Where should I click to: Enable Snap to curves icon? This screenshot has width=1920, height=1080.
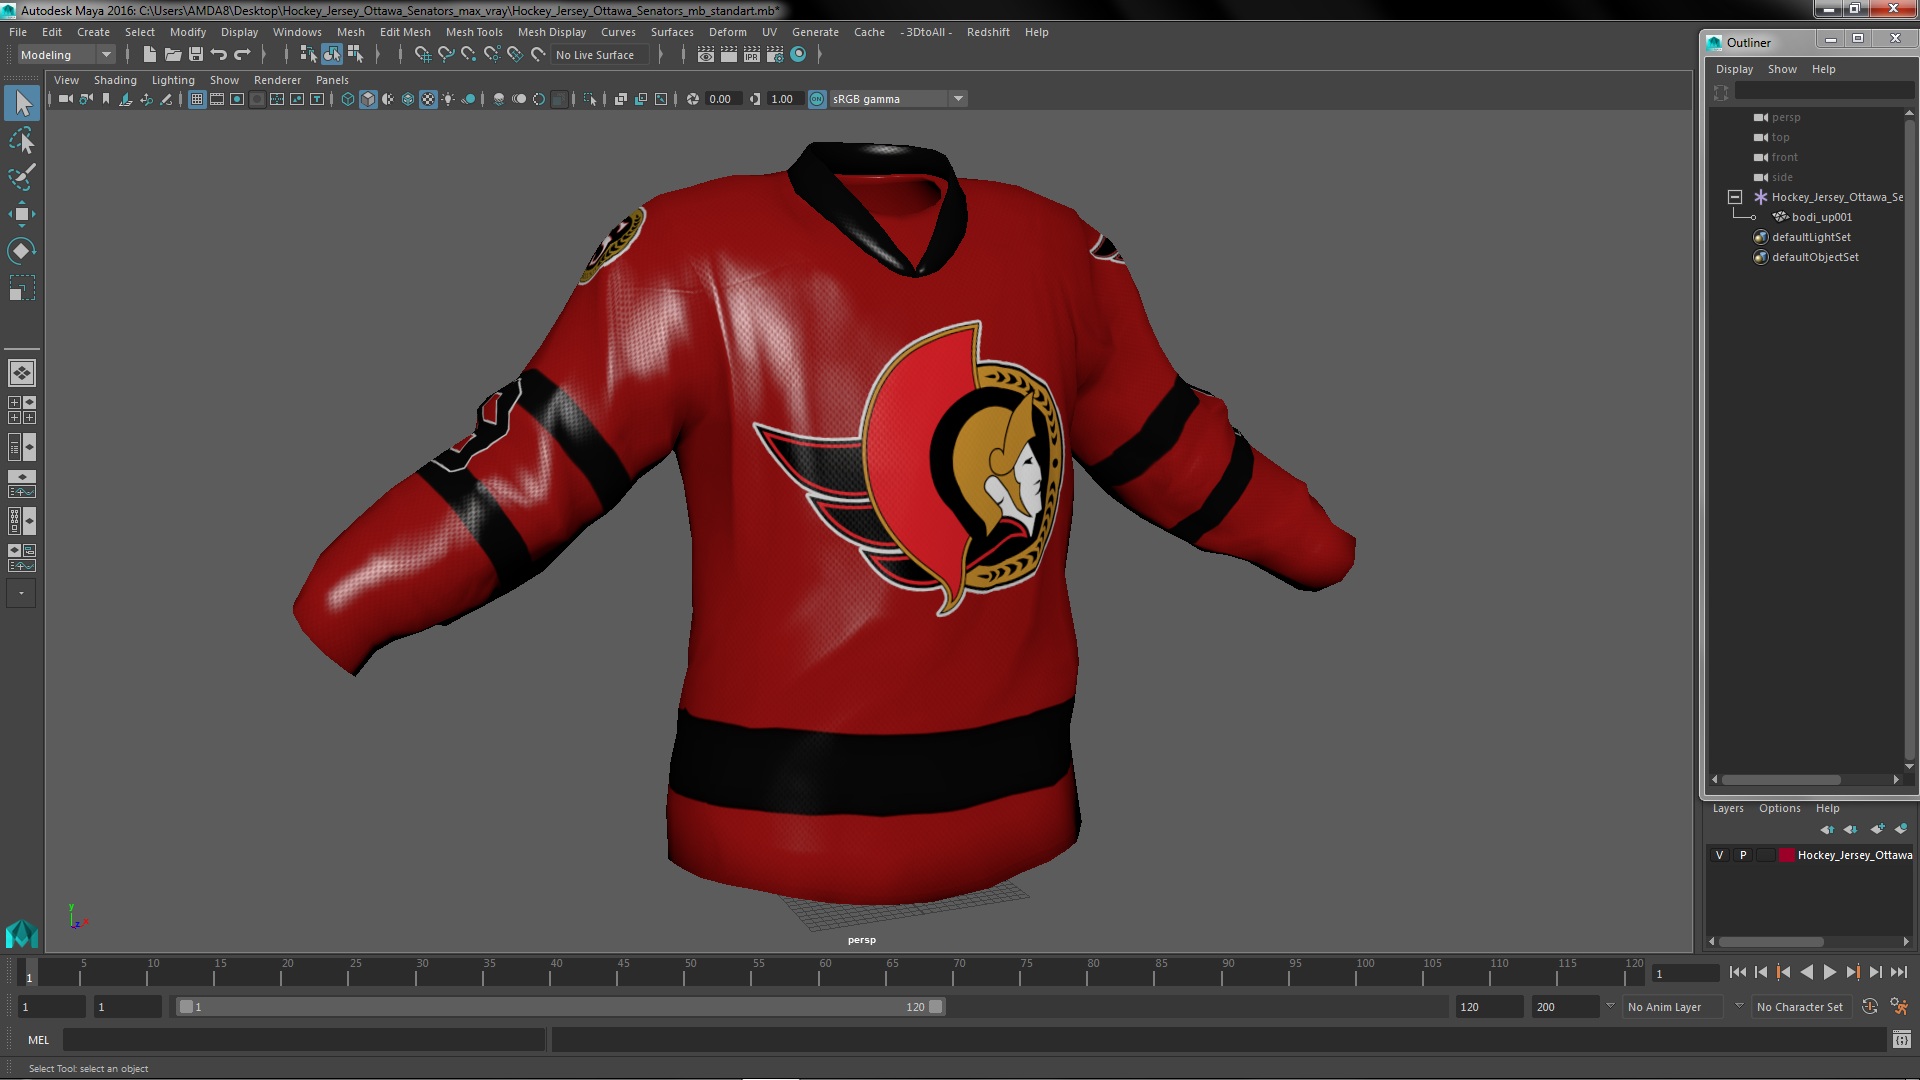(x=446, y=55)
